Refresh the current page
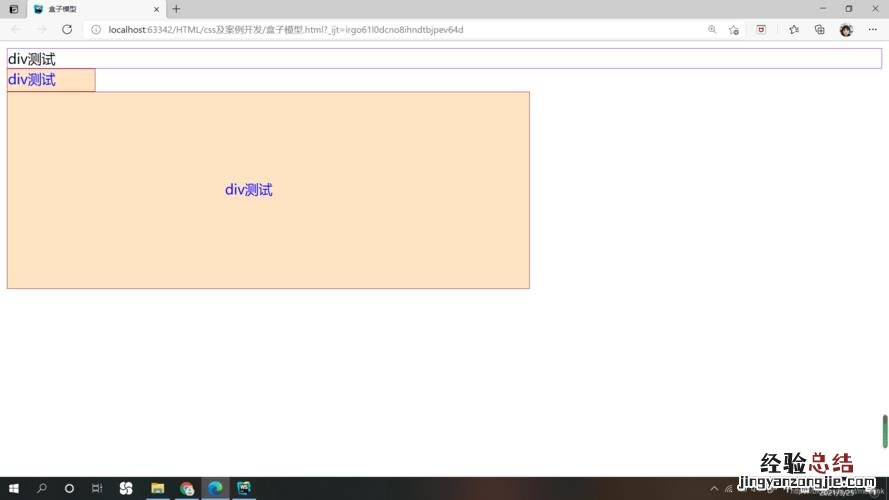 (x=67, y=29)
